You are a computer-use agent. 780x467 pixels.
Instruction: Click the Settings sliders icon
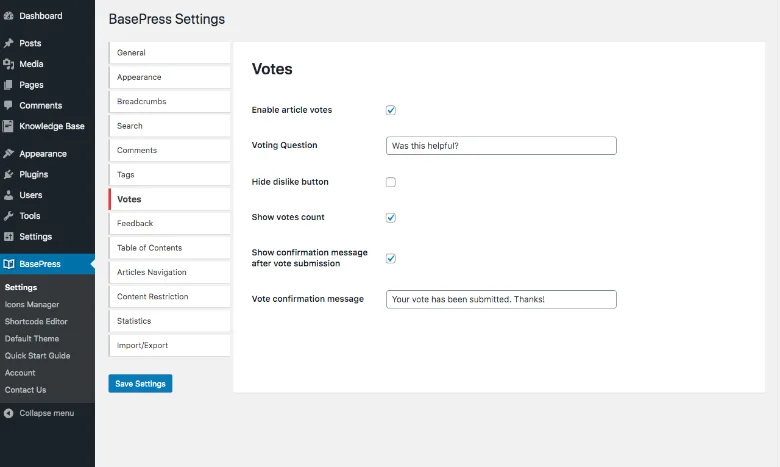click(x=8, y=237)
